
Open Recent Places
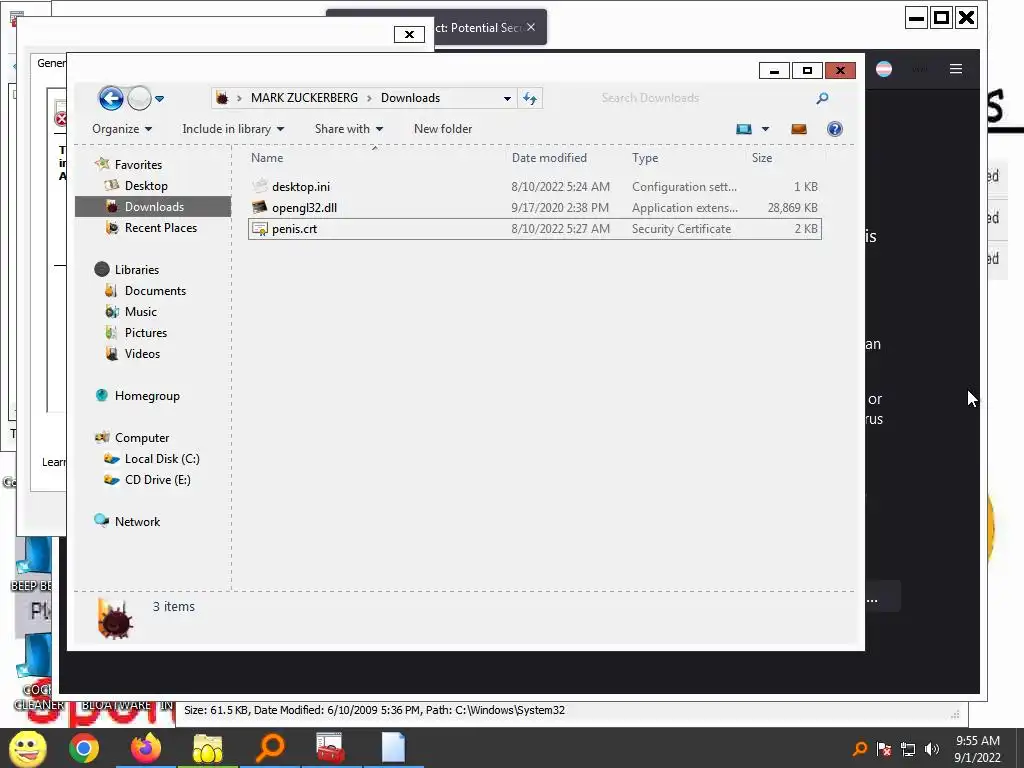coord(161,228)
